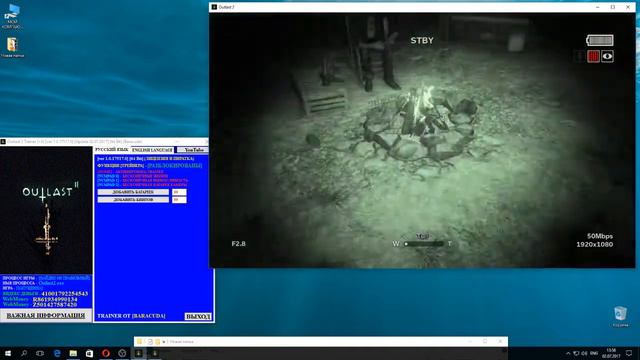The width and height of the screenshot is (640, 360).
Task: Maximize the Outlast 2 game window
Action: coord(613,7)
